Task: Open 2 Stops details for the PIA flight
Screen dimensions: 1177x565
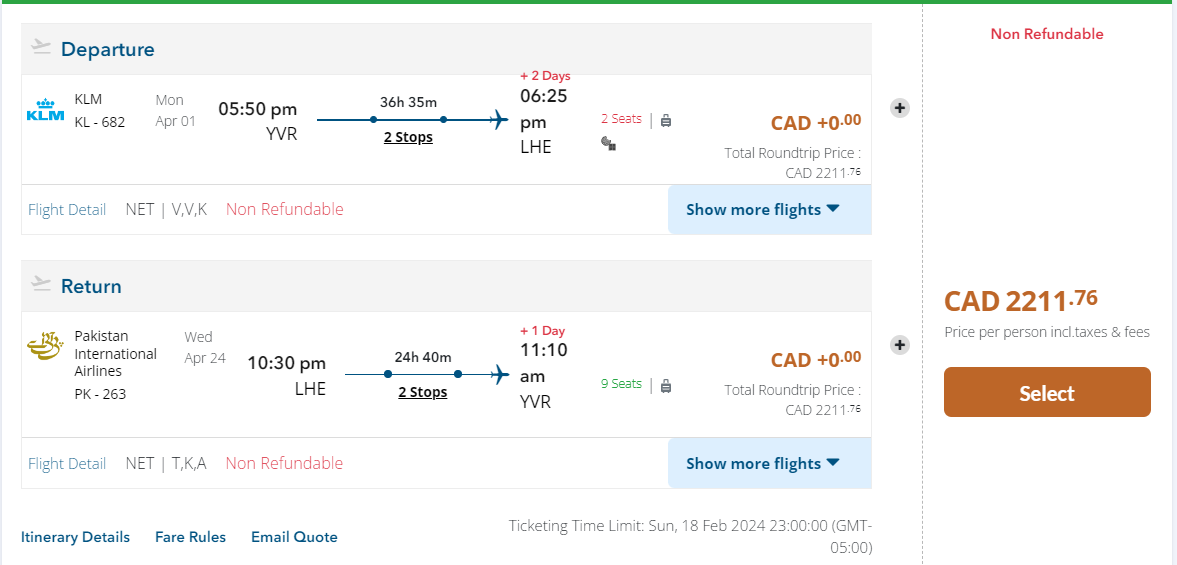Action: coord(422,392)
